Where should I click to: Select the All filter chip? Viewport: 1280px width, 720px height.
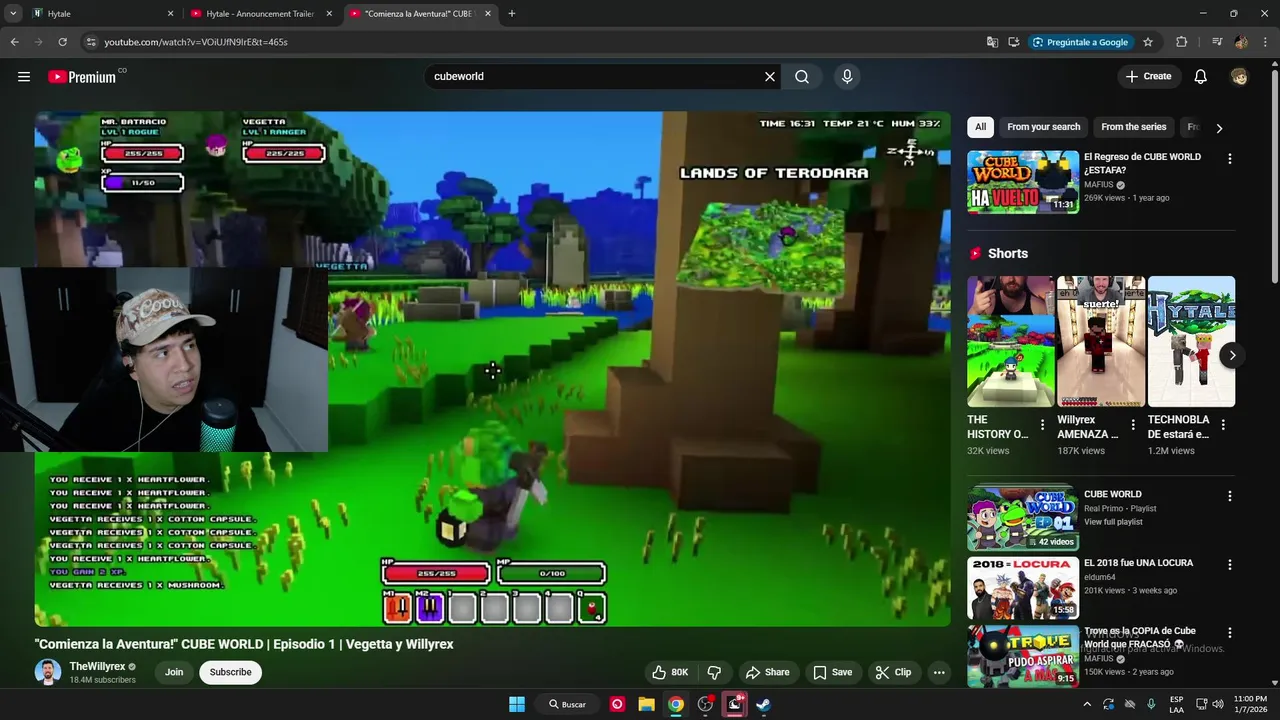pyautogui.click(x=980, y=127)
